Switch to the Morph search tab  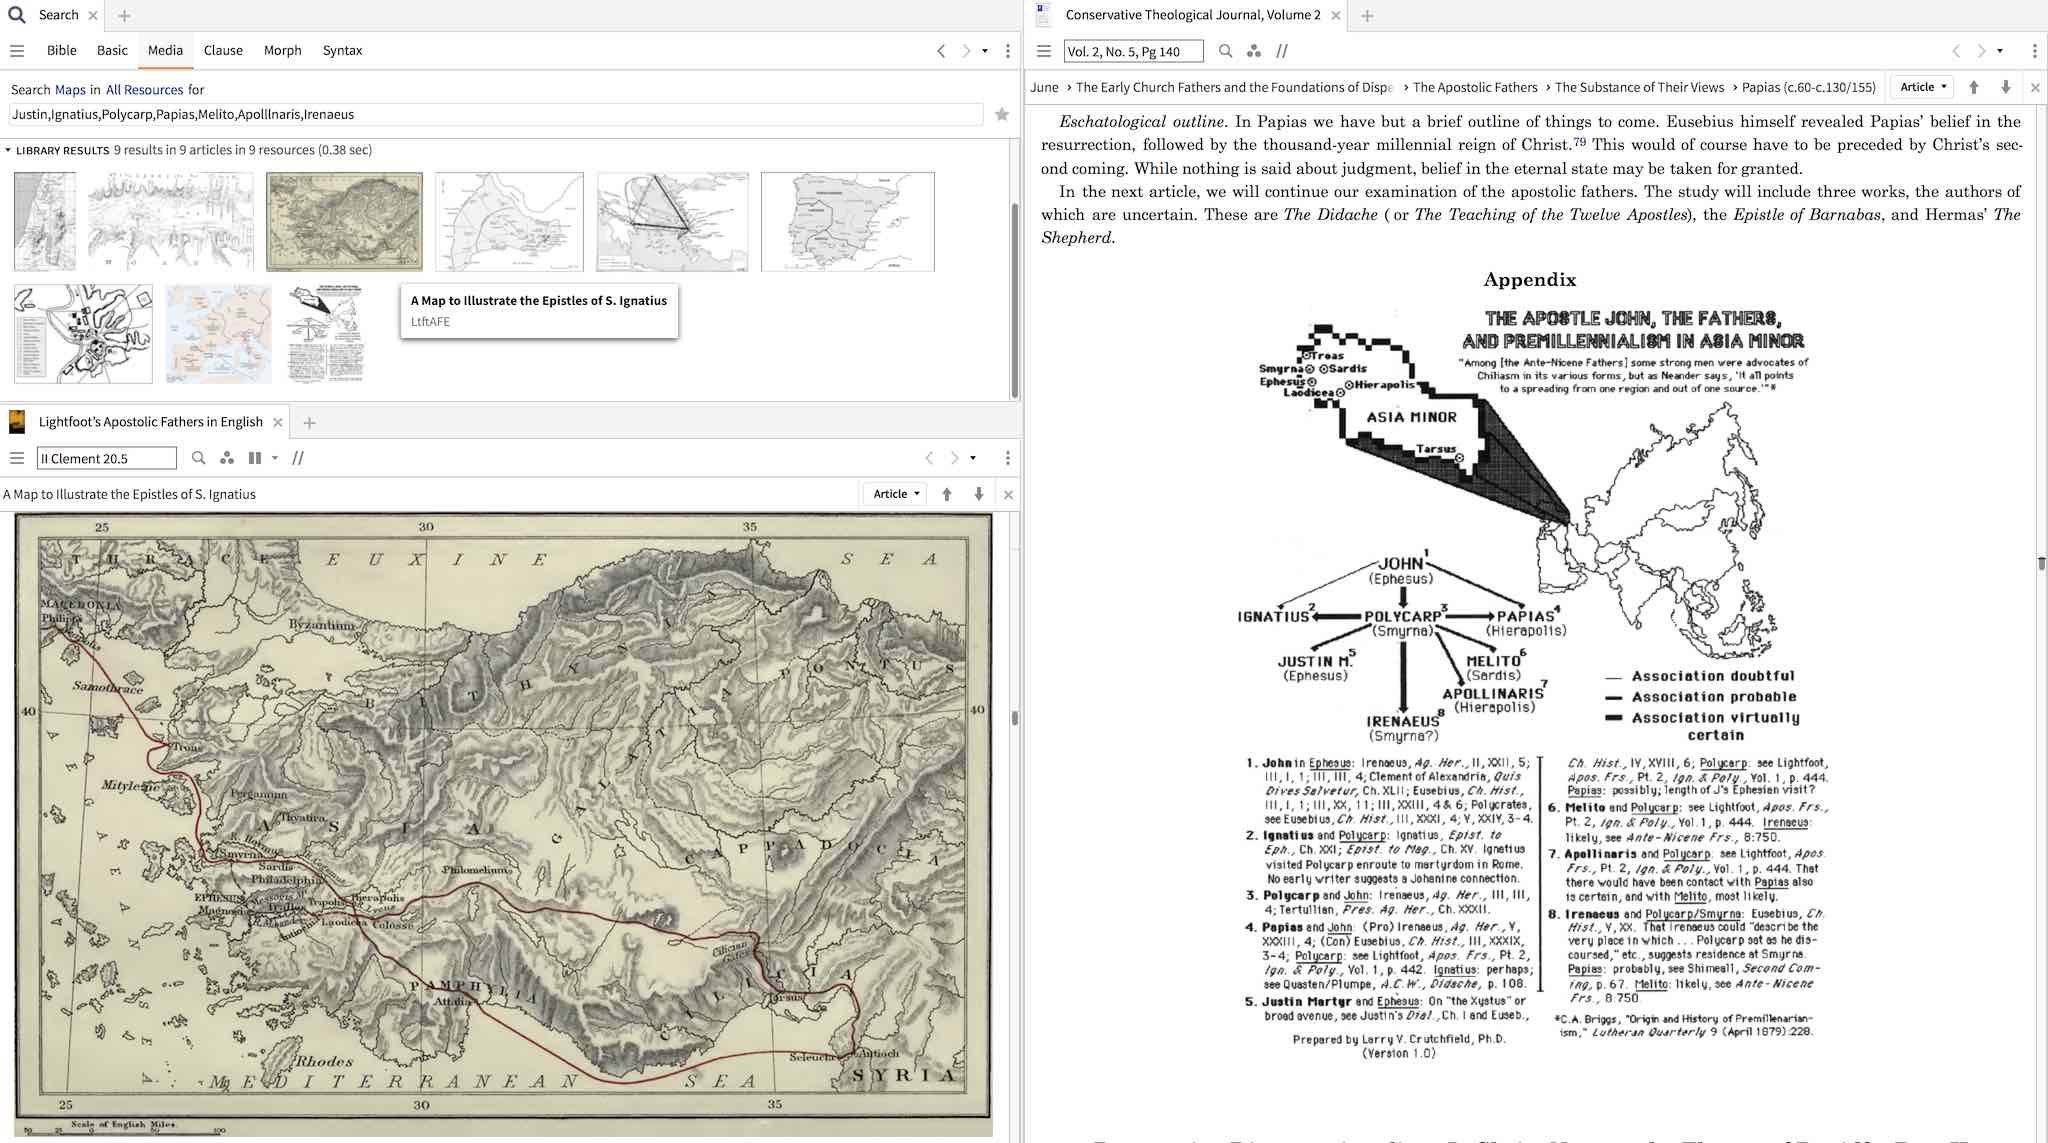pyautogui.click(x=282, y=50)
